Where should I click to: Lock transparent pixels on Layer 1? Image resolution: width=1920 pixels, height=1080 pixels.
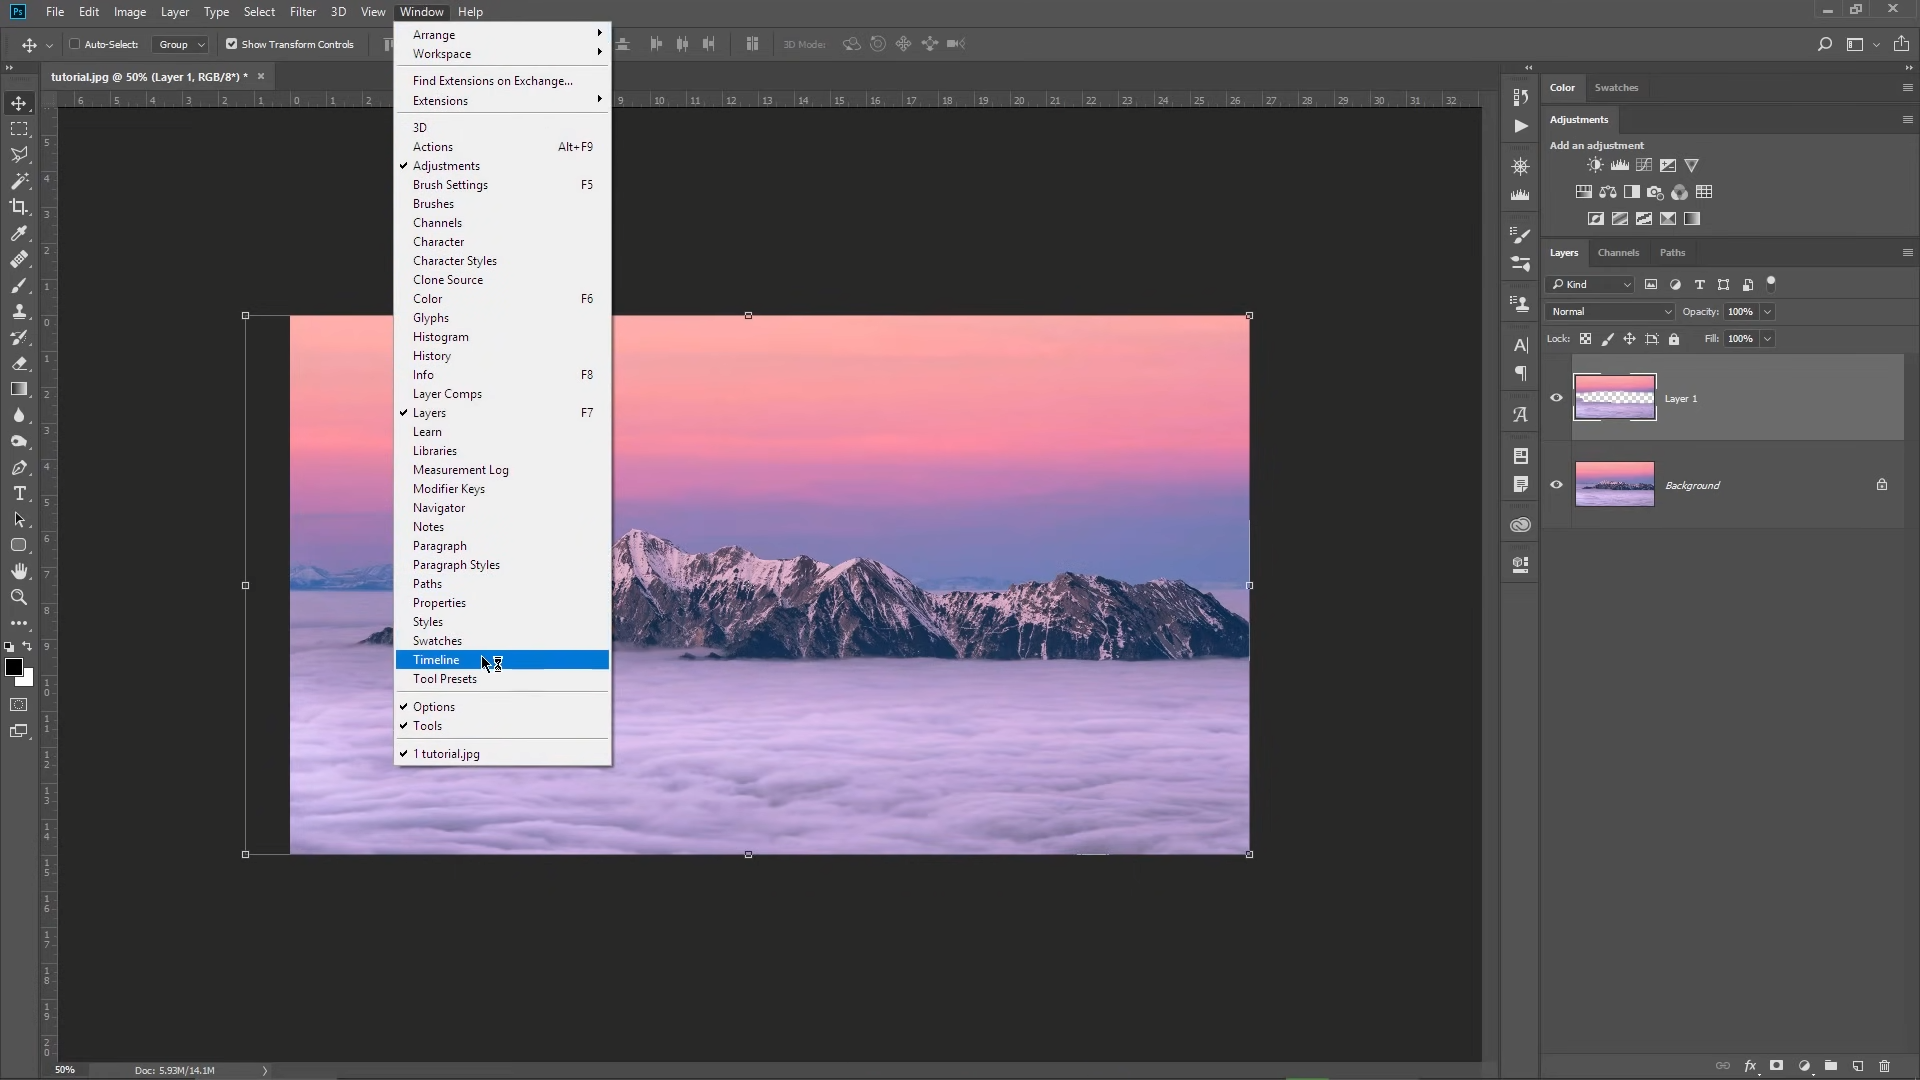(1587, 339)
